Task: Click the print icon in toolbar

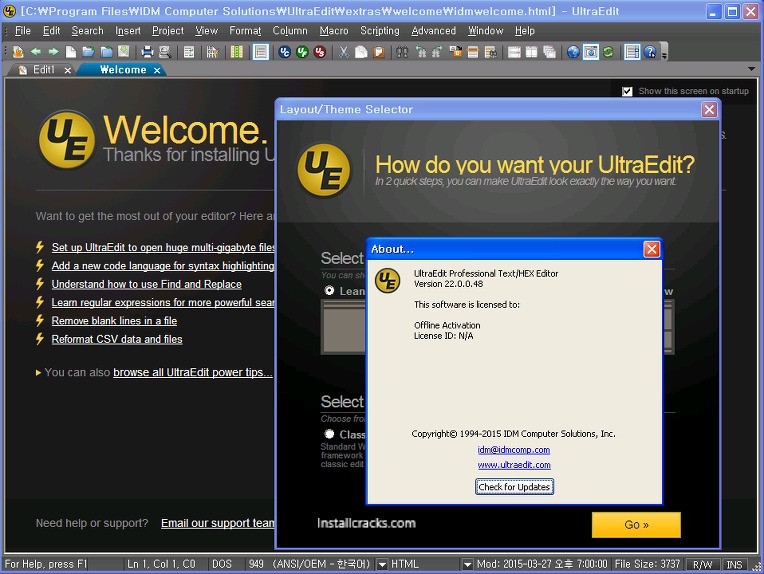Action: [147, 52]
